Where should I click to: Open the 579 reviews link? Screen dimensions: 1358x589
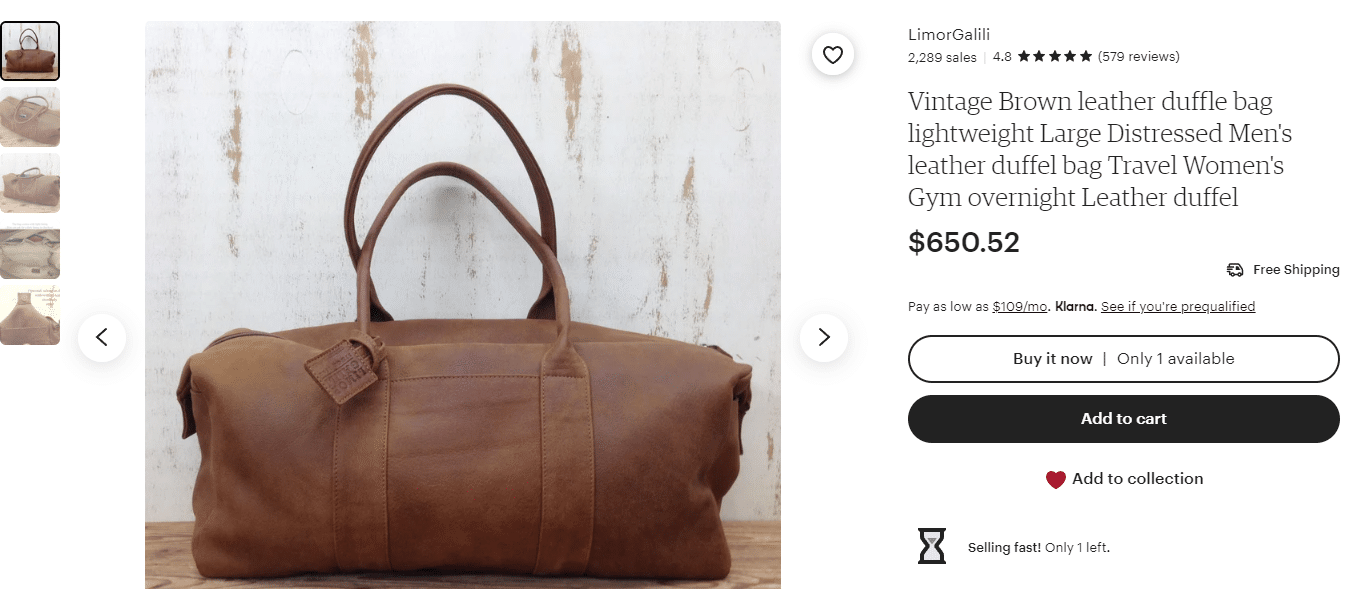1138,57
